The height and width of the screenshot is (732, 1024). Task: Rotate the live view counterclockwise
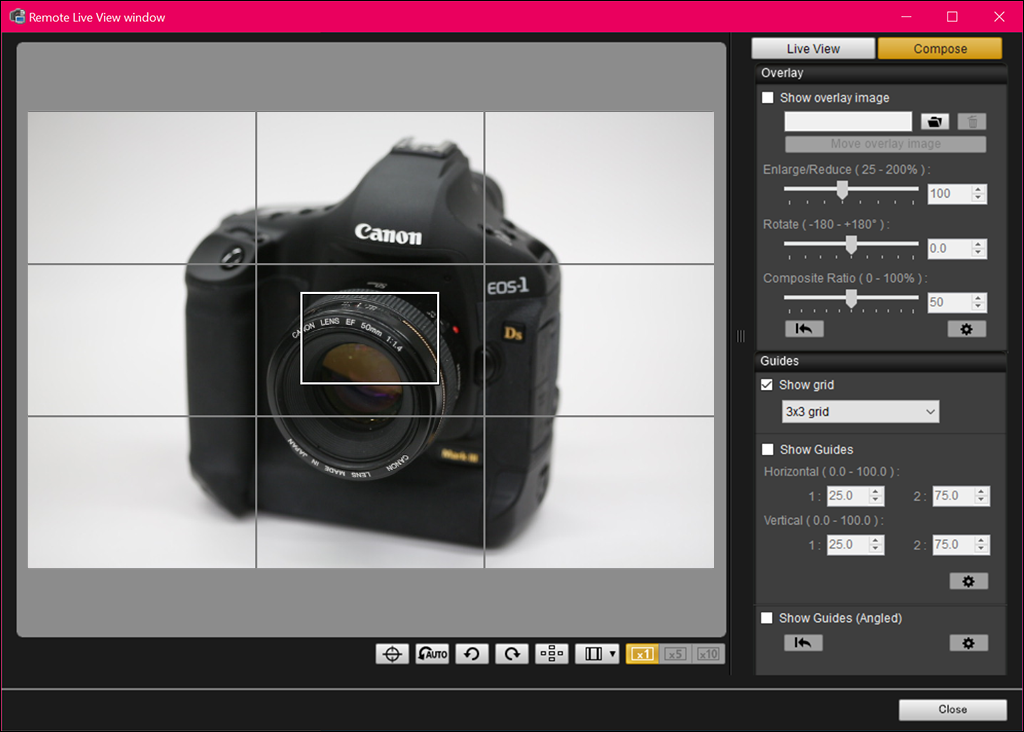coord(472,654)
